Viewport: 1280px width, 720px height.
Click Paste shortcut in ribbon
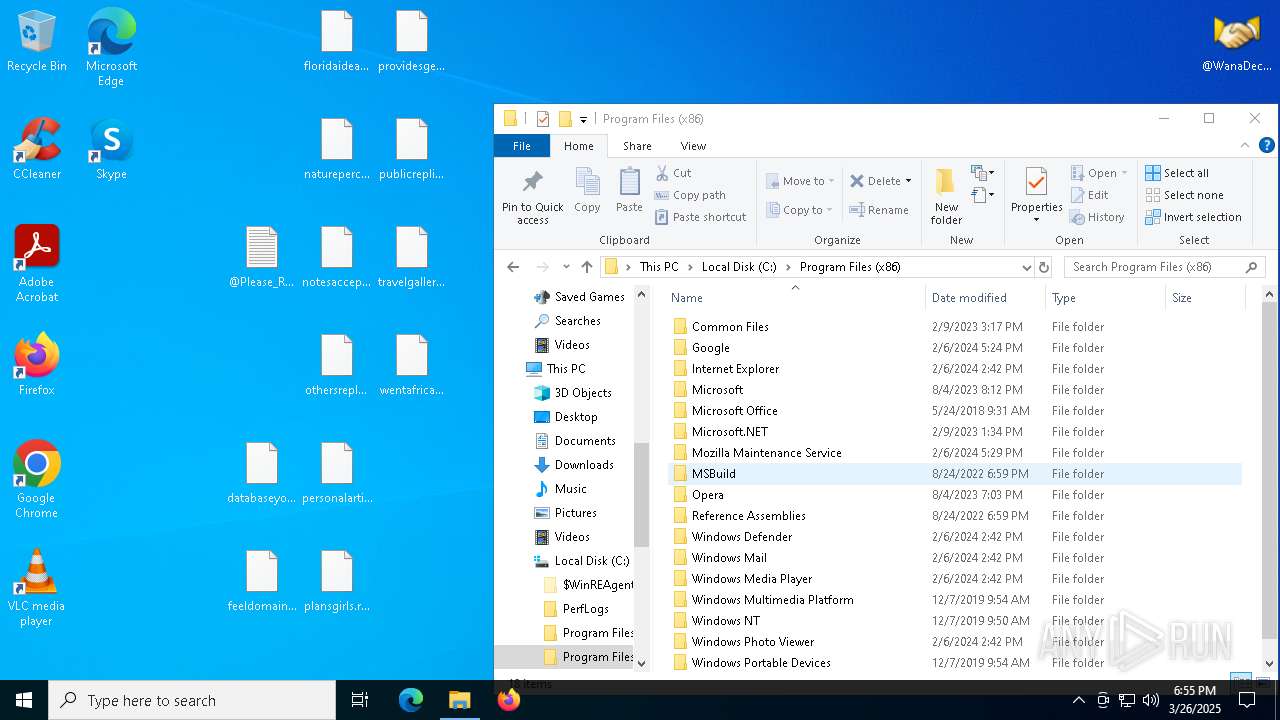coord(700,217)
